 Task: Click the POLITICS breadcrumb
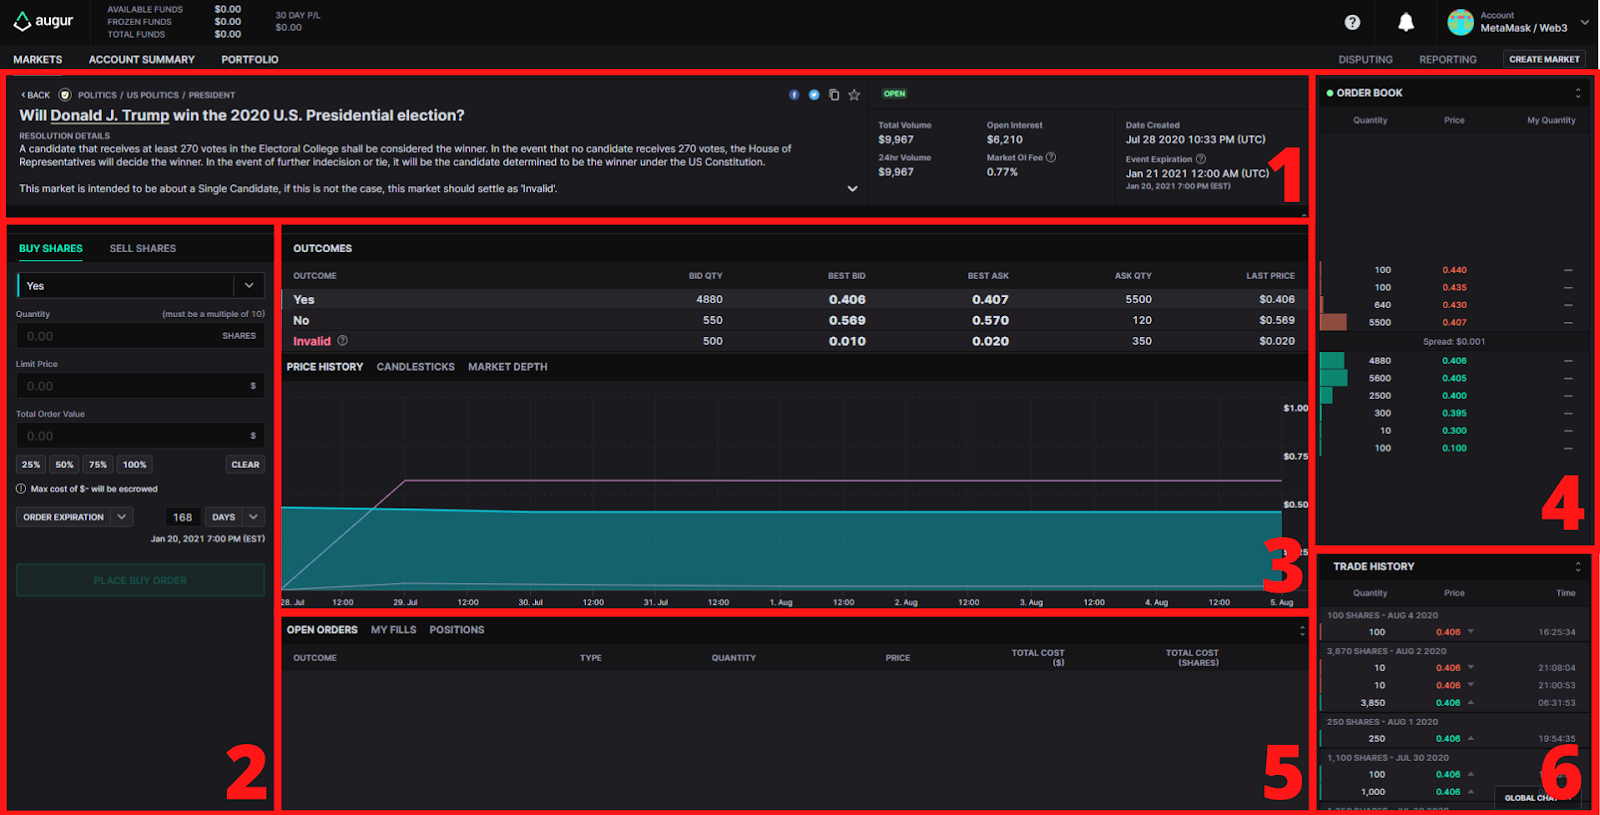97,95
